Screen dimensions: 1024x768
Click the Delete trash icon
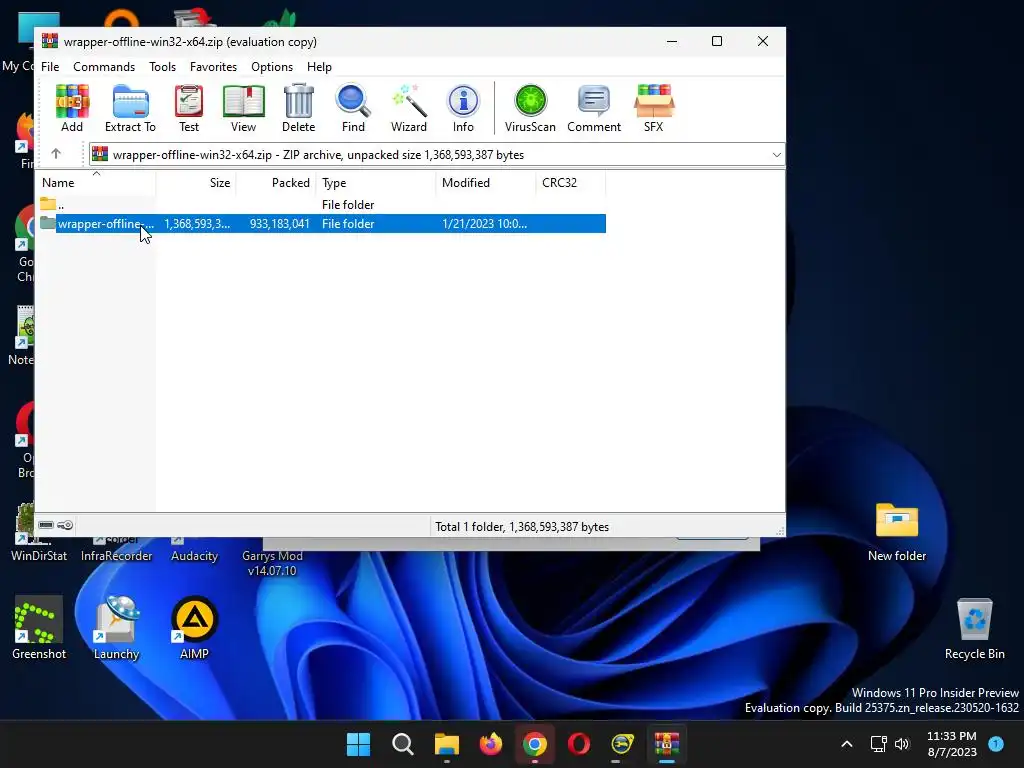(x=298, y=108)
